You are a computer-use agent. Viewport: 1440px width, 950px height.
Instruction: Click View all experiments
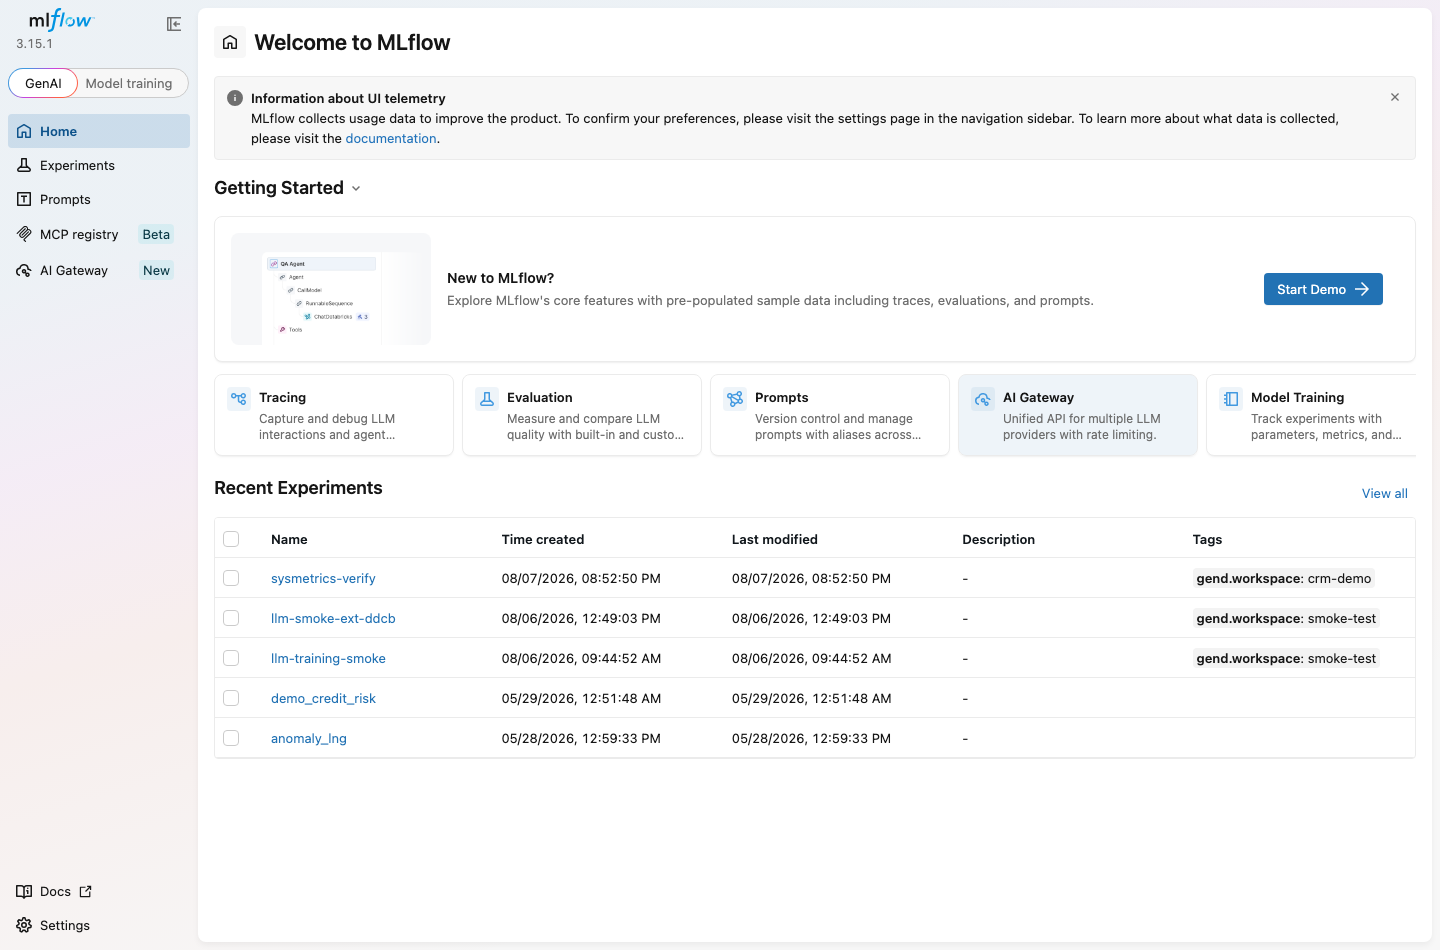click(1384, 493)
